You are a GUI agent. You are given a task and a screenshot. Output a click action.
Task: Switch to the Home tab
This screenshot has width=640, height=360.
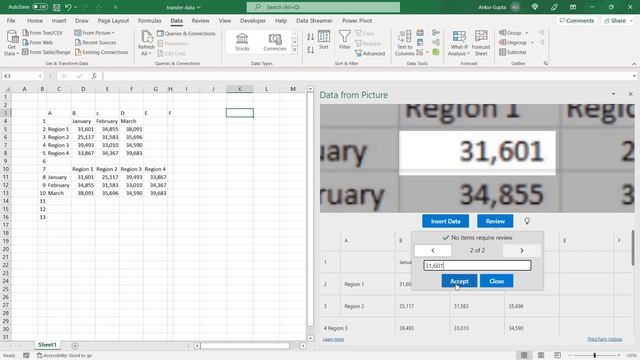pos(35,20)
